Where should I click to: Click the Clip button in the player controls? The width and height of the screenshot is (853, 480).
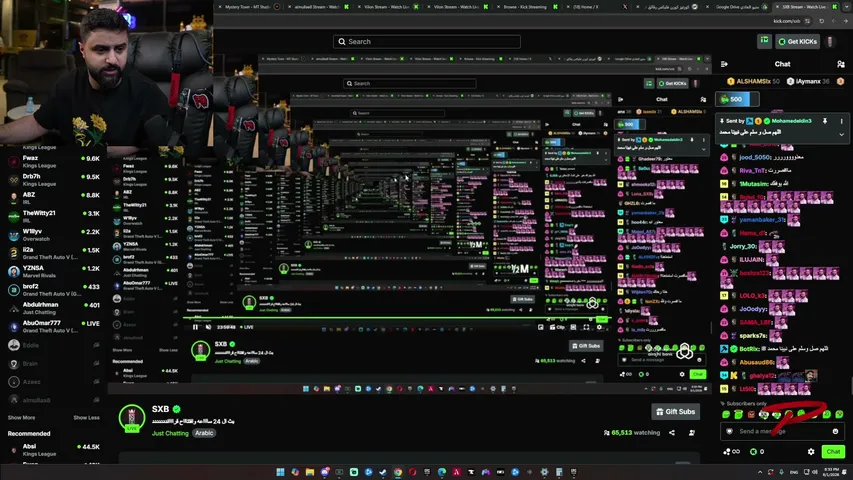558,327
